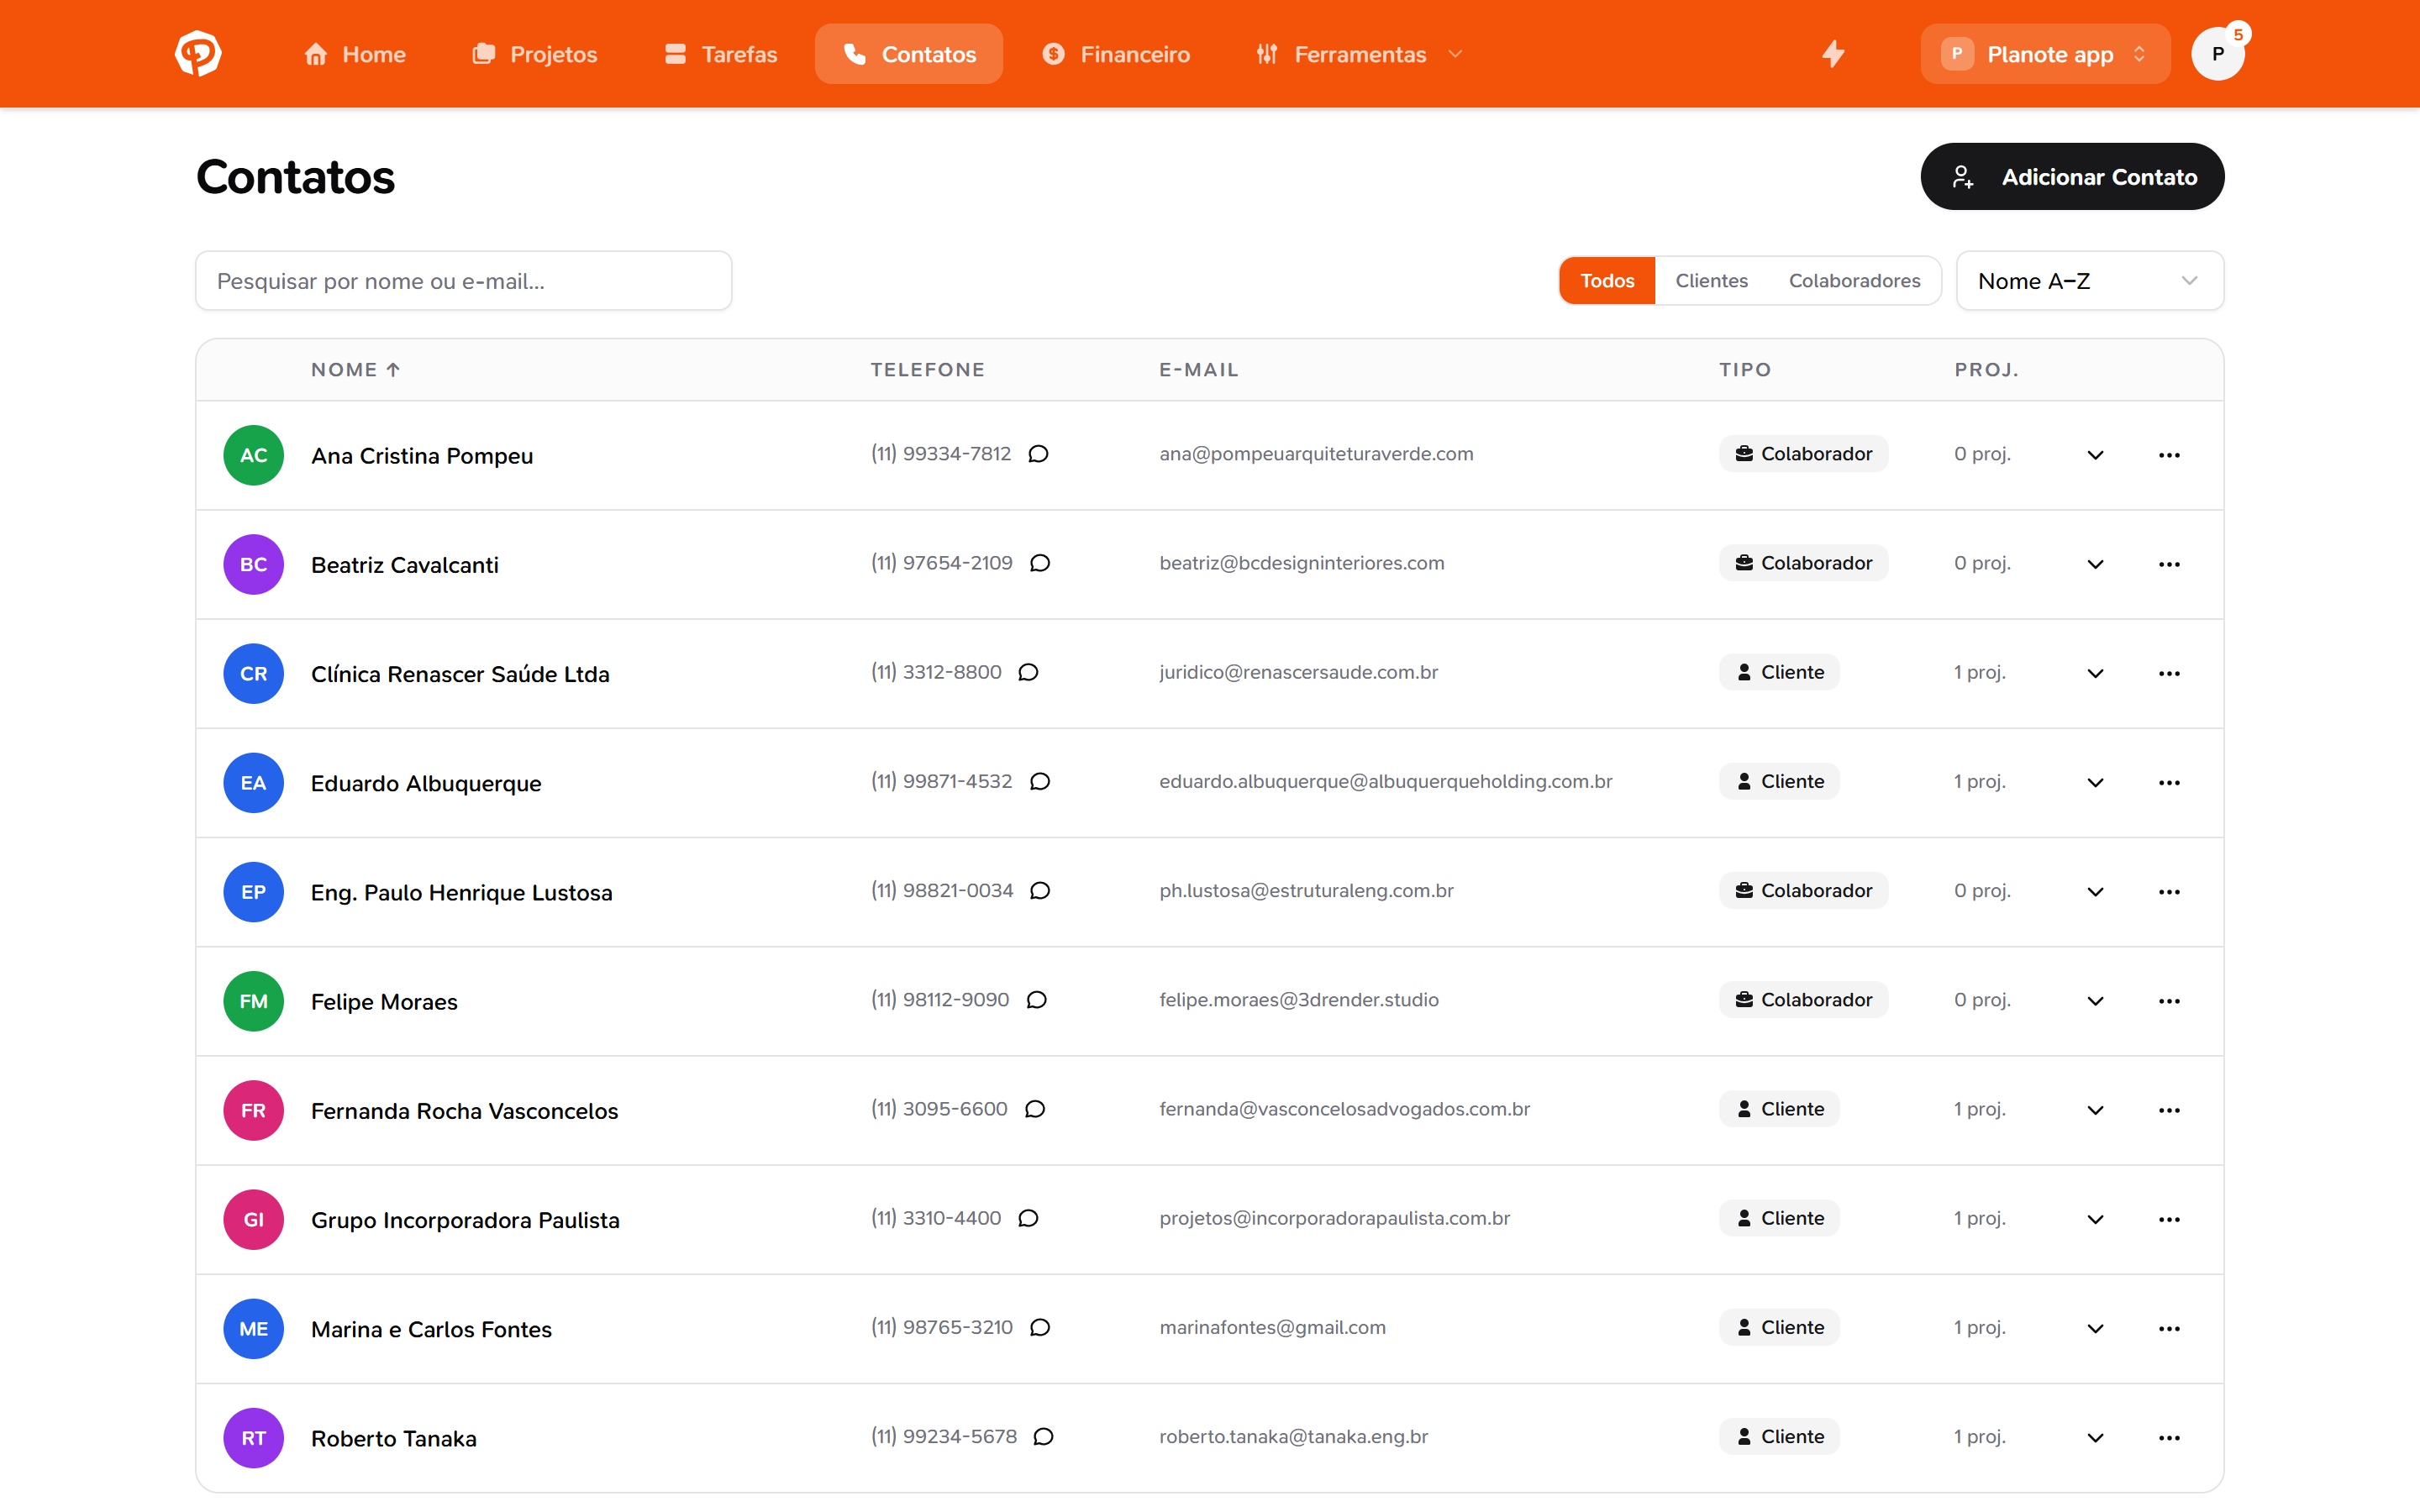Open email link marinafontes@gmail.com
The image size is (2420, 1512).
point(1272,1327)
